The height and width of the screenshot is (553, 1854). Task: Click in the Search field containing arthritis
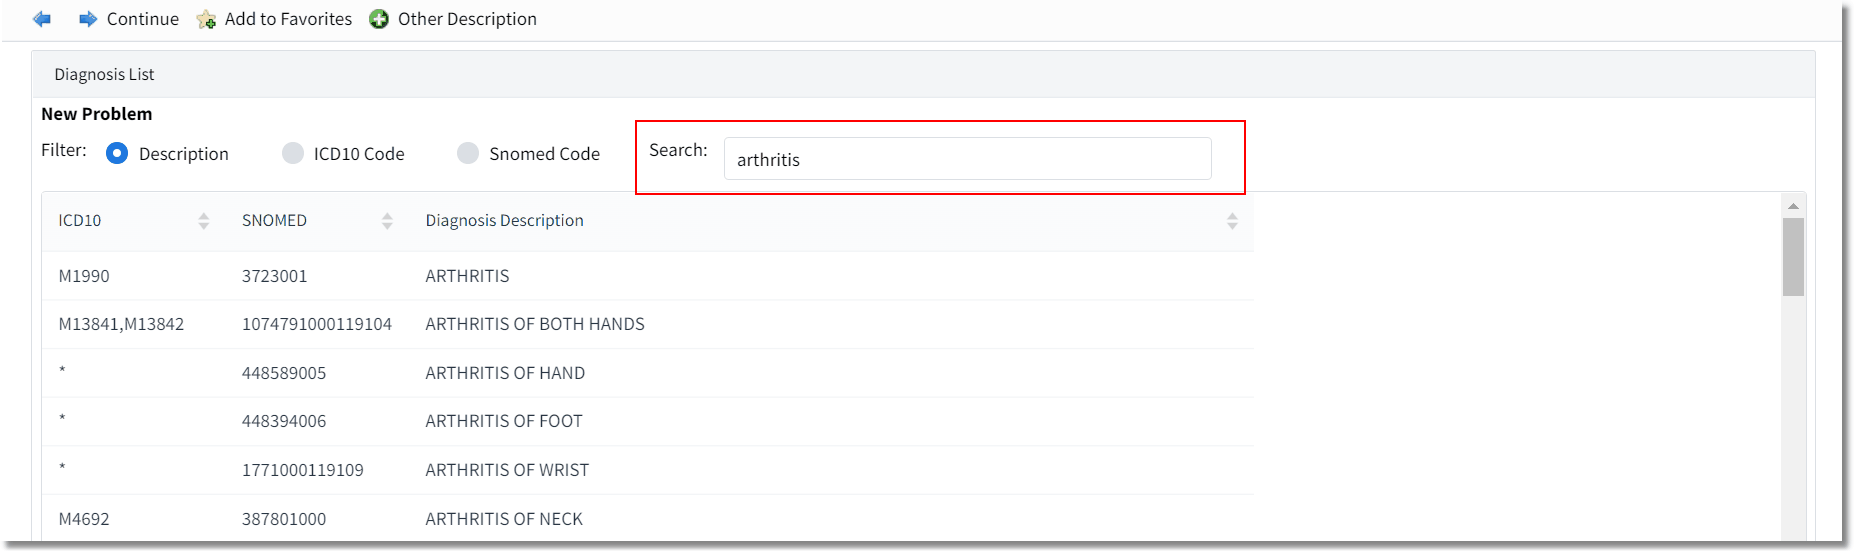967,159
